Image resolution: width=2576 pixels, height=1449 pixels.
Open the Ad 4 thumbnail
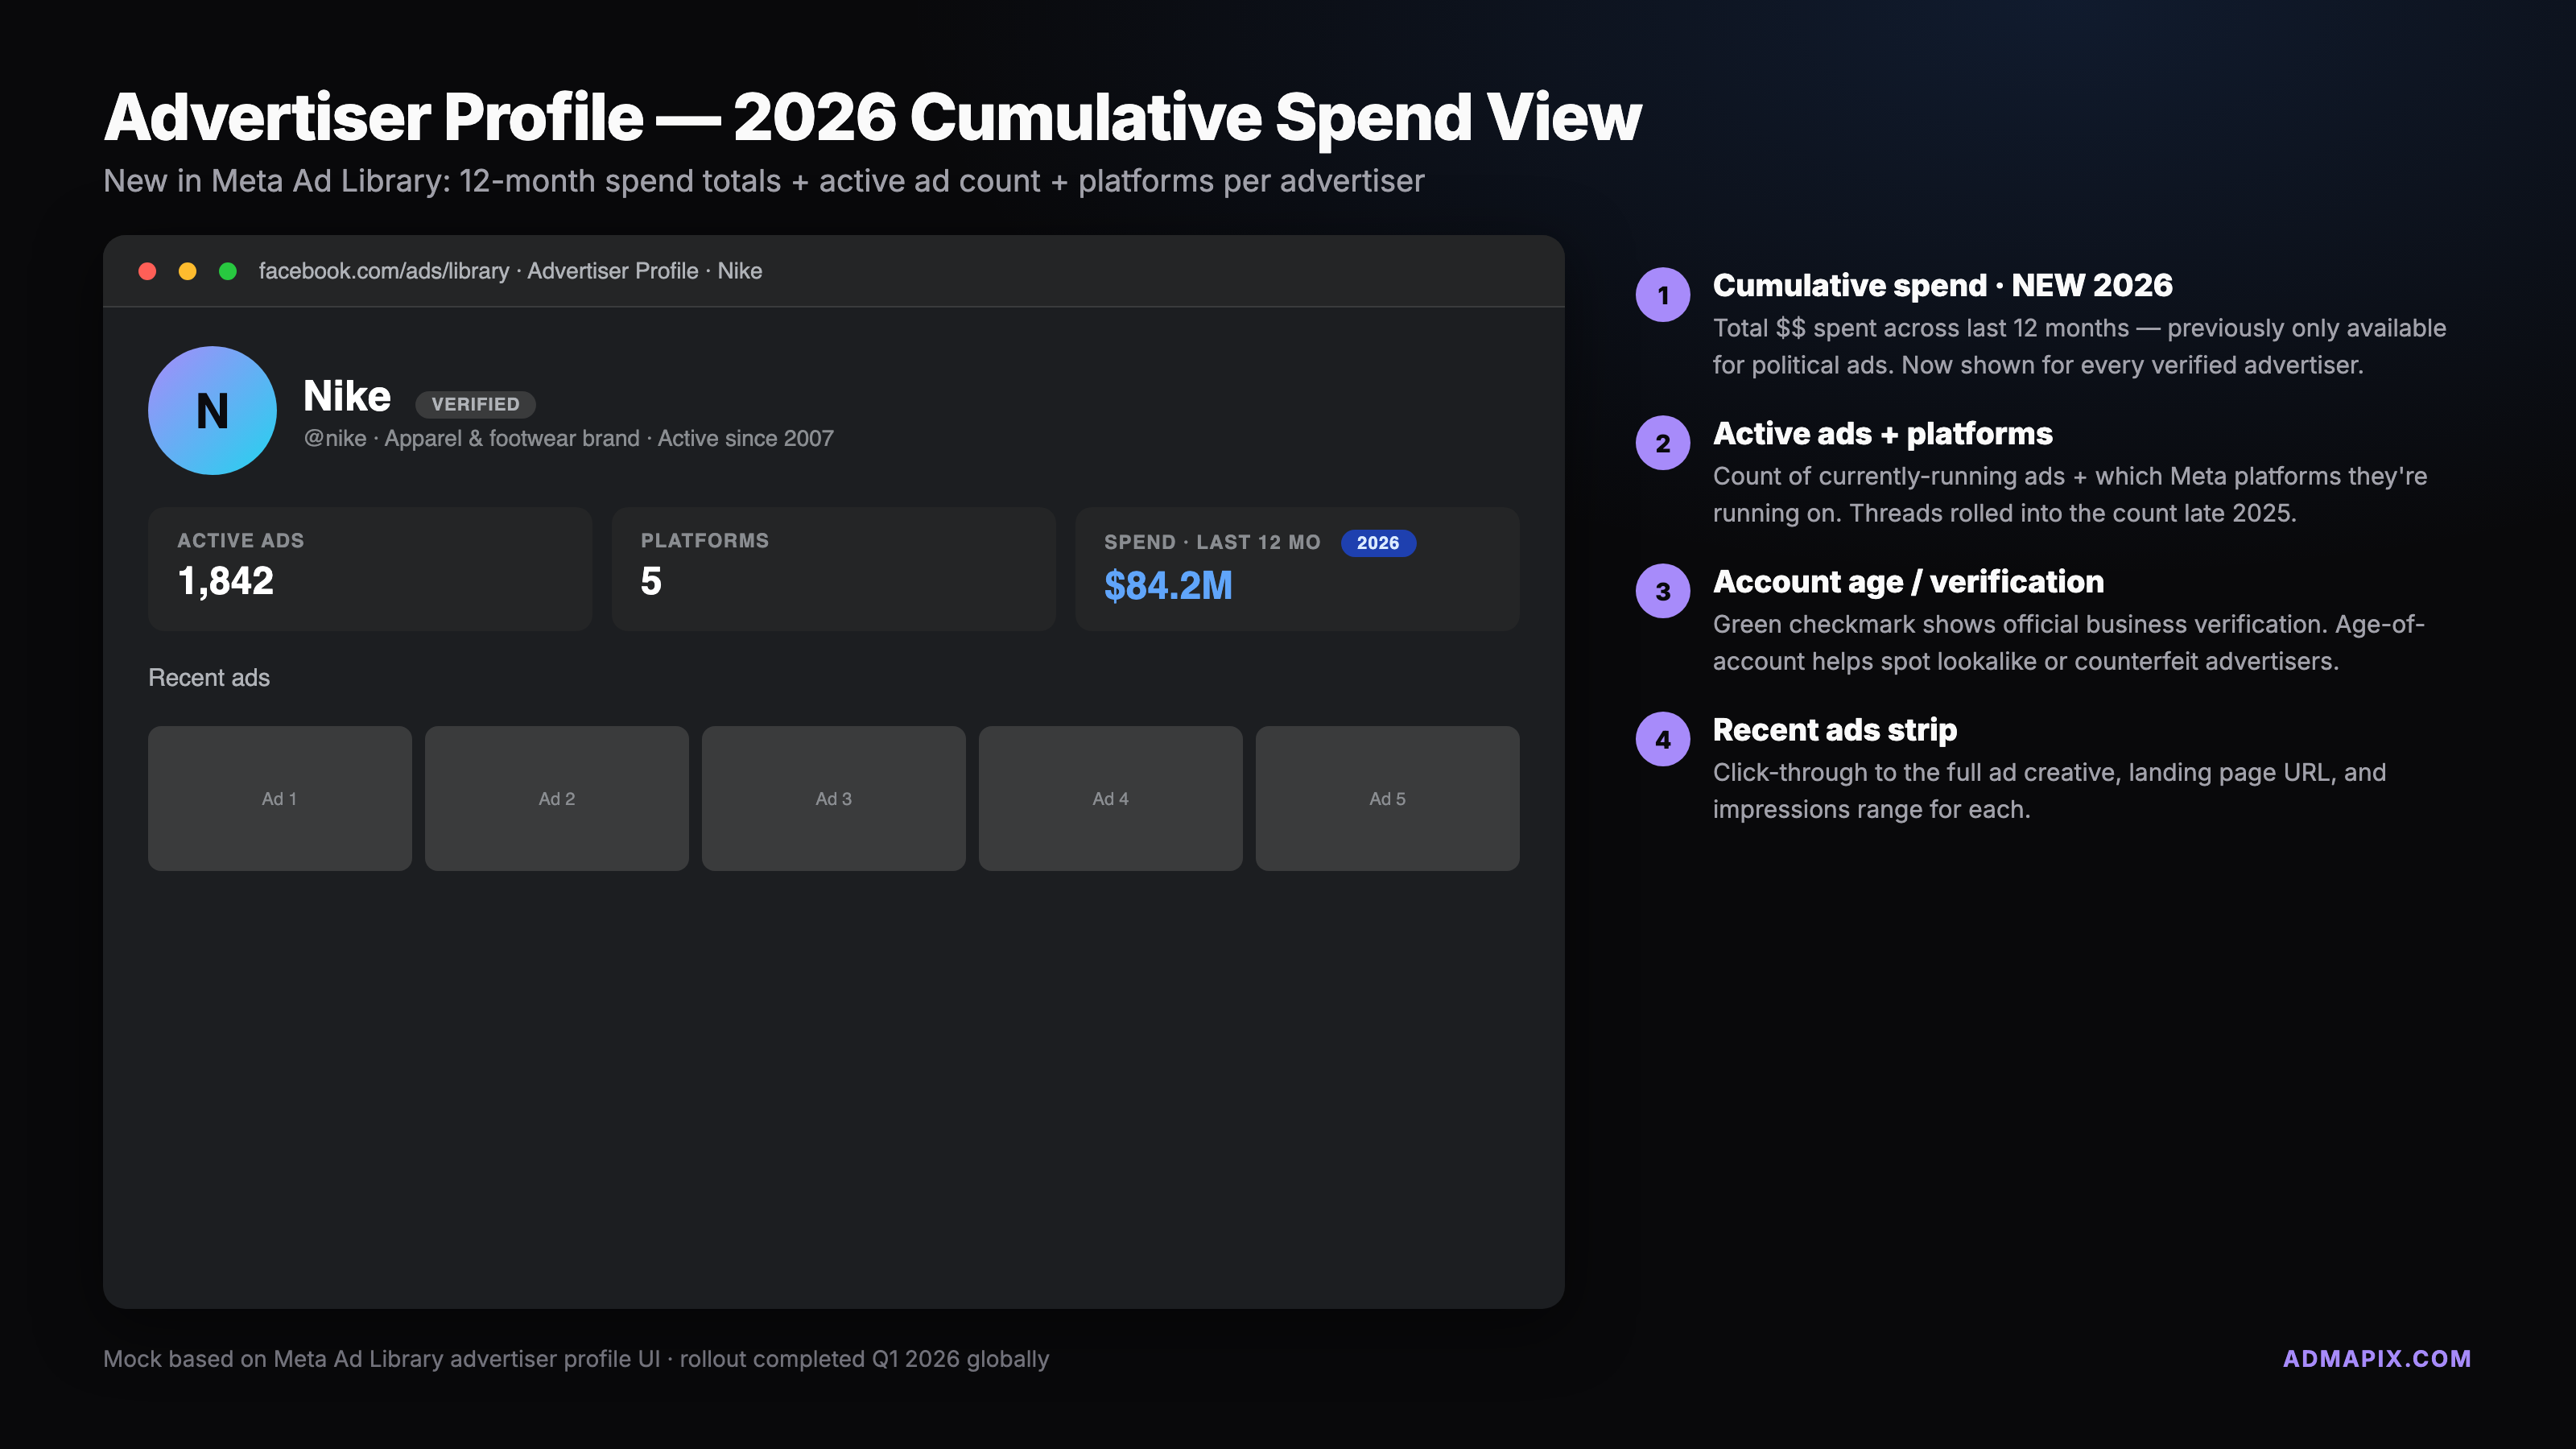coord(1110,798)
